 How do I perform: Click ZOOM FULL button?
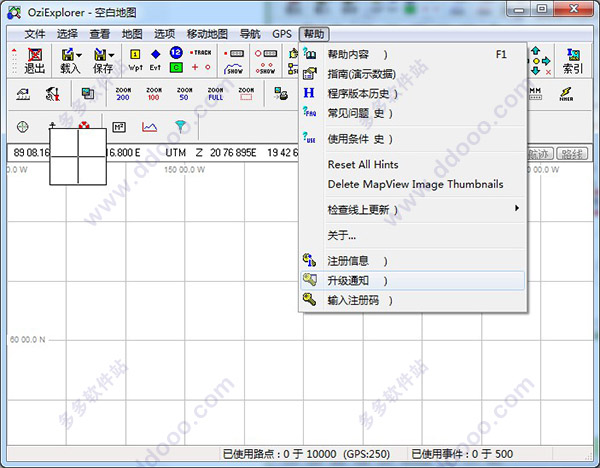pos(215,94)
